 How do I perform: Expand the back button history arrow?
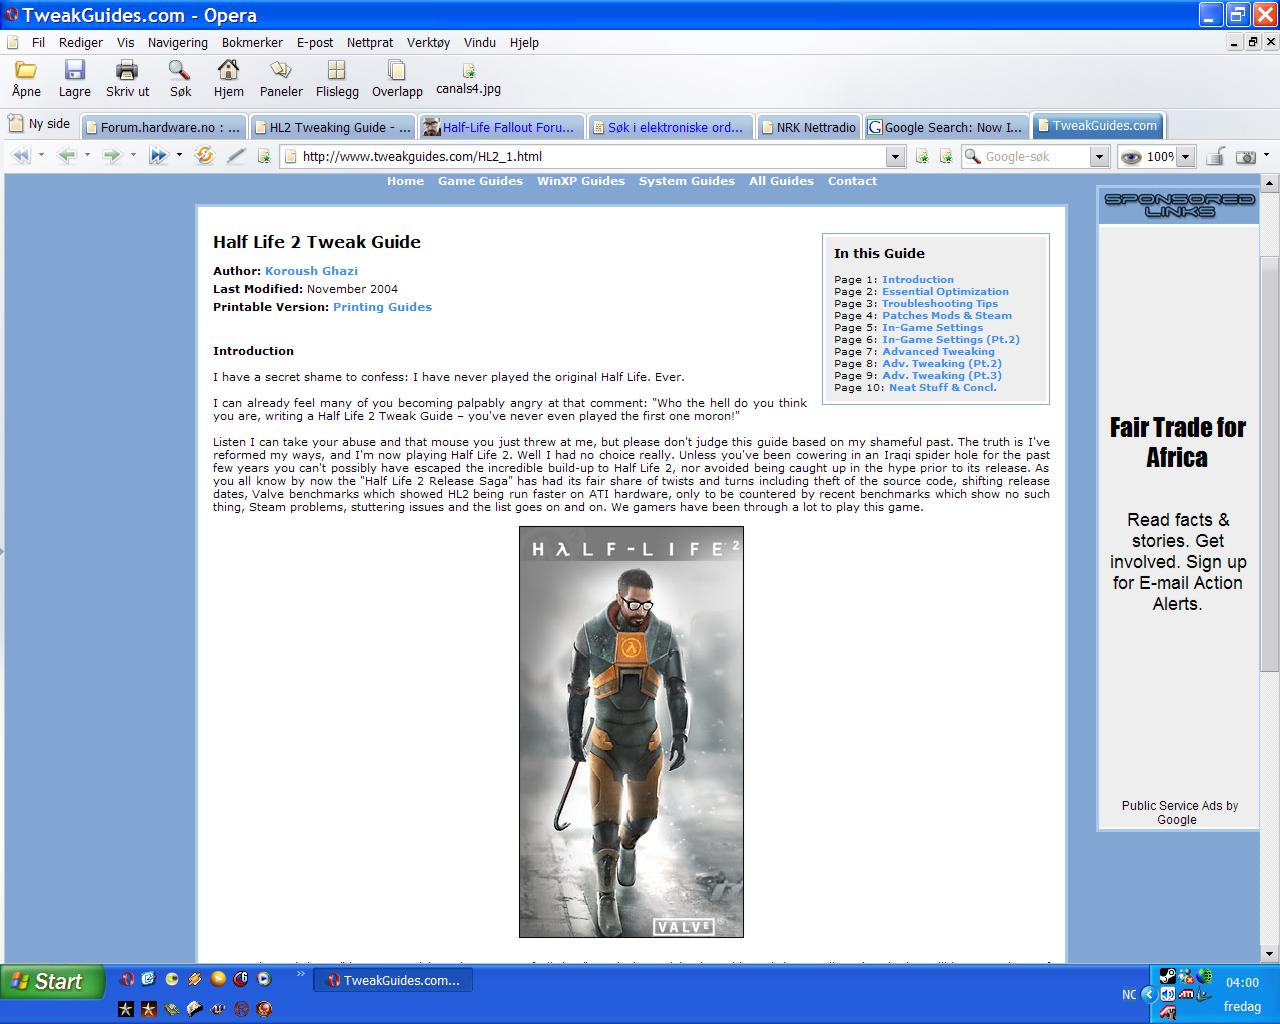87,155
